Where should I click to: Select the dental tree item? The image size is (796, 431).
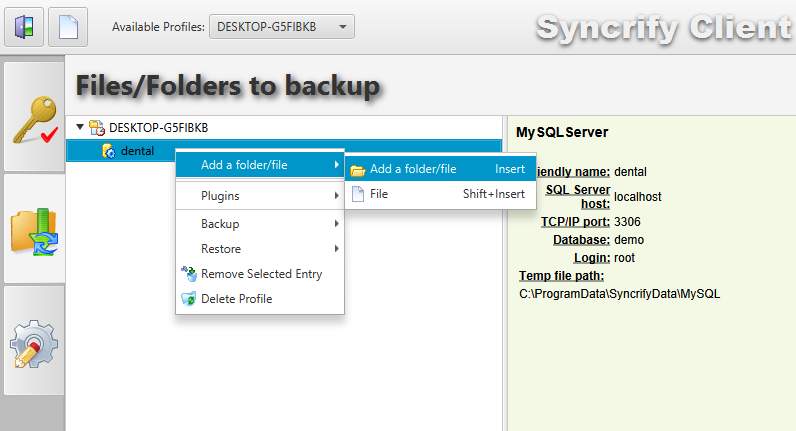click(137, 151)
